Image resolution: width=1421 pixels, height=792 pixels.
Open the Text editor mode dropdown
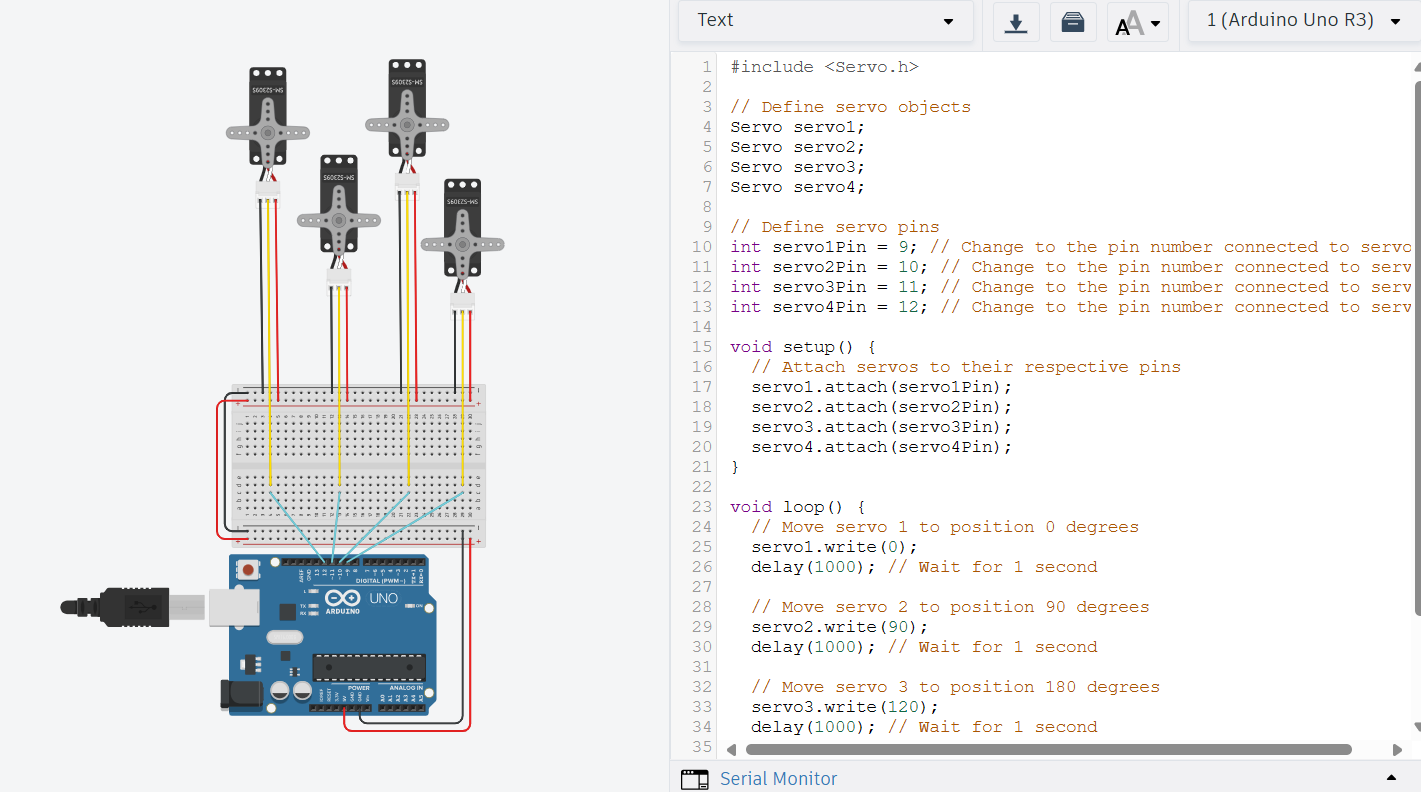point(826,21)
